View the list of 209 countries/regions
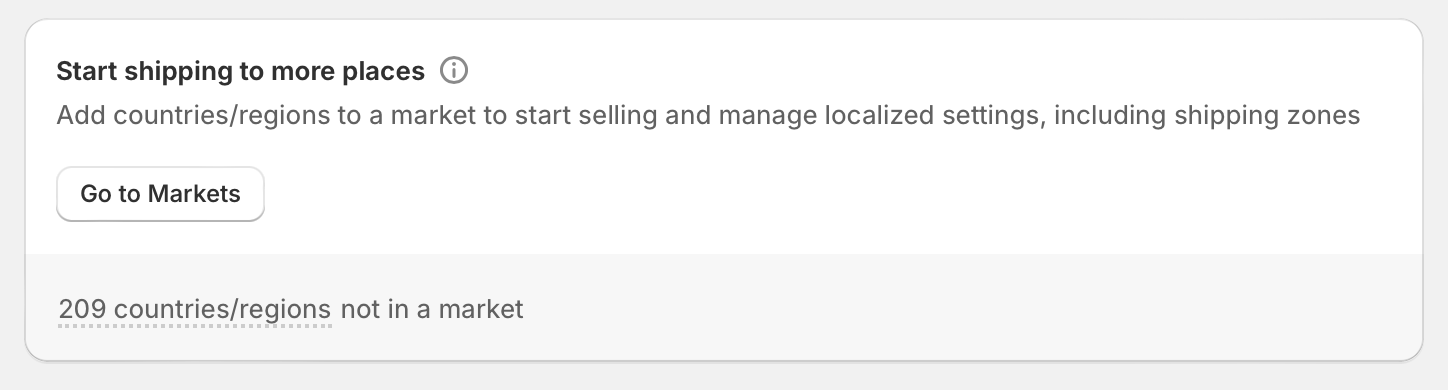This screenshot has height=390, width=1448. (x=195, y=309)
